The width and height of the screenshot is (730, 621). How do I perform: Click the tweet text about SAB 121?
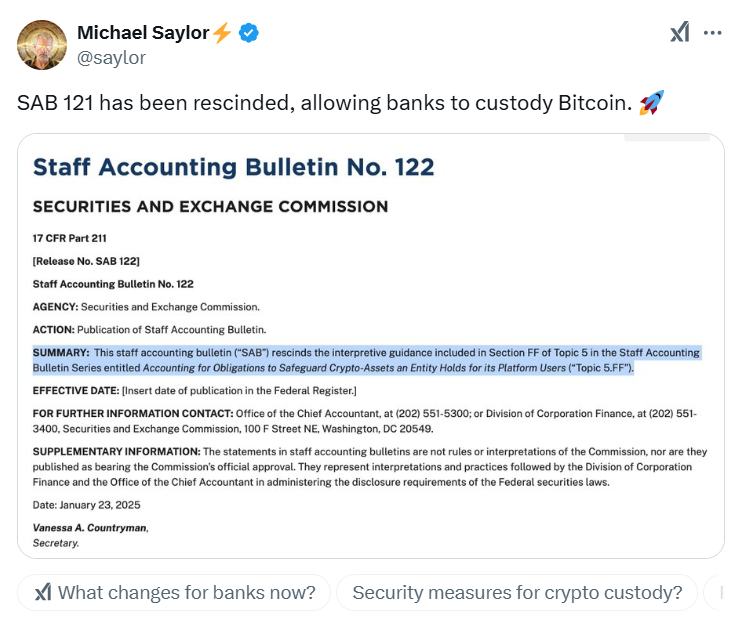[324, 103]
